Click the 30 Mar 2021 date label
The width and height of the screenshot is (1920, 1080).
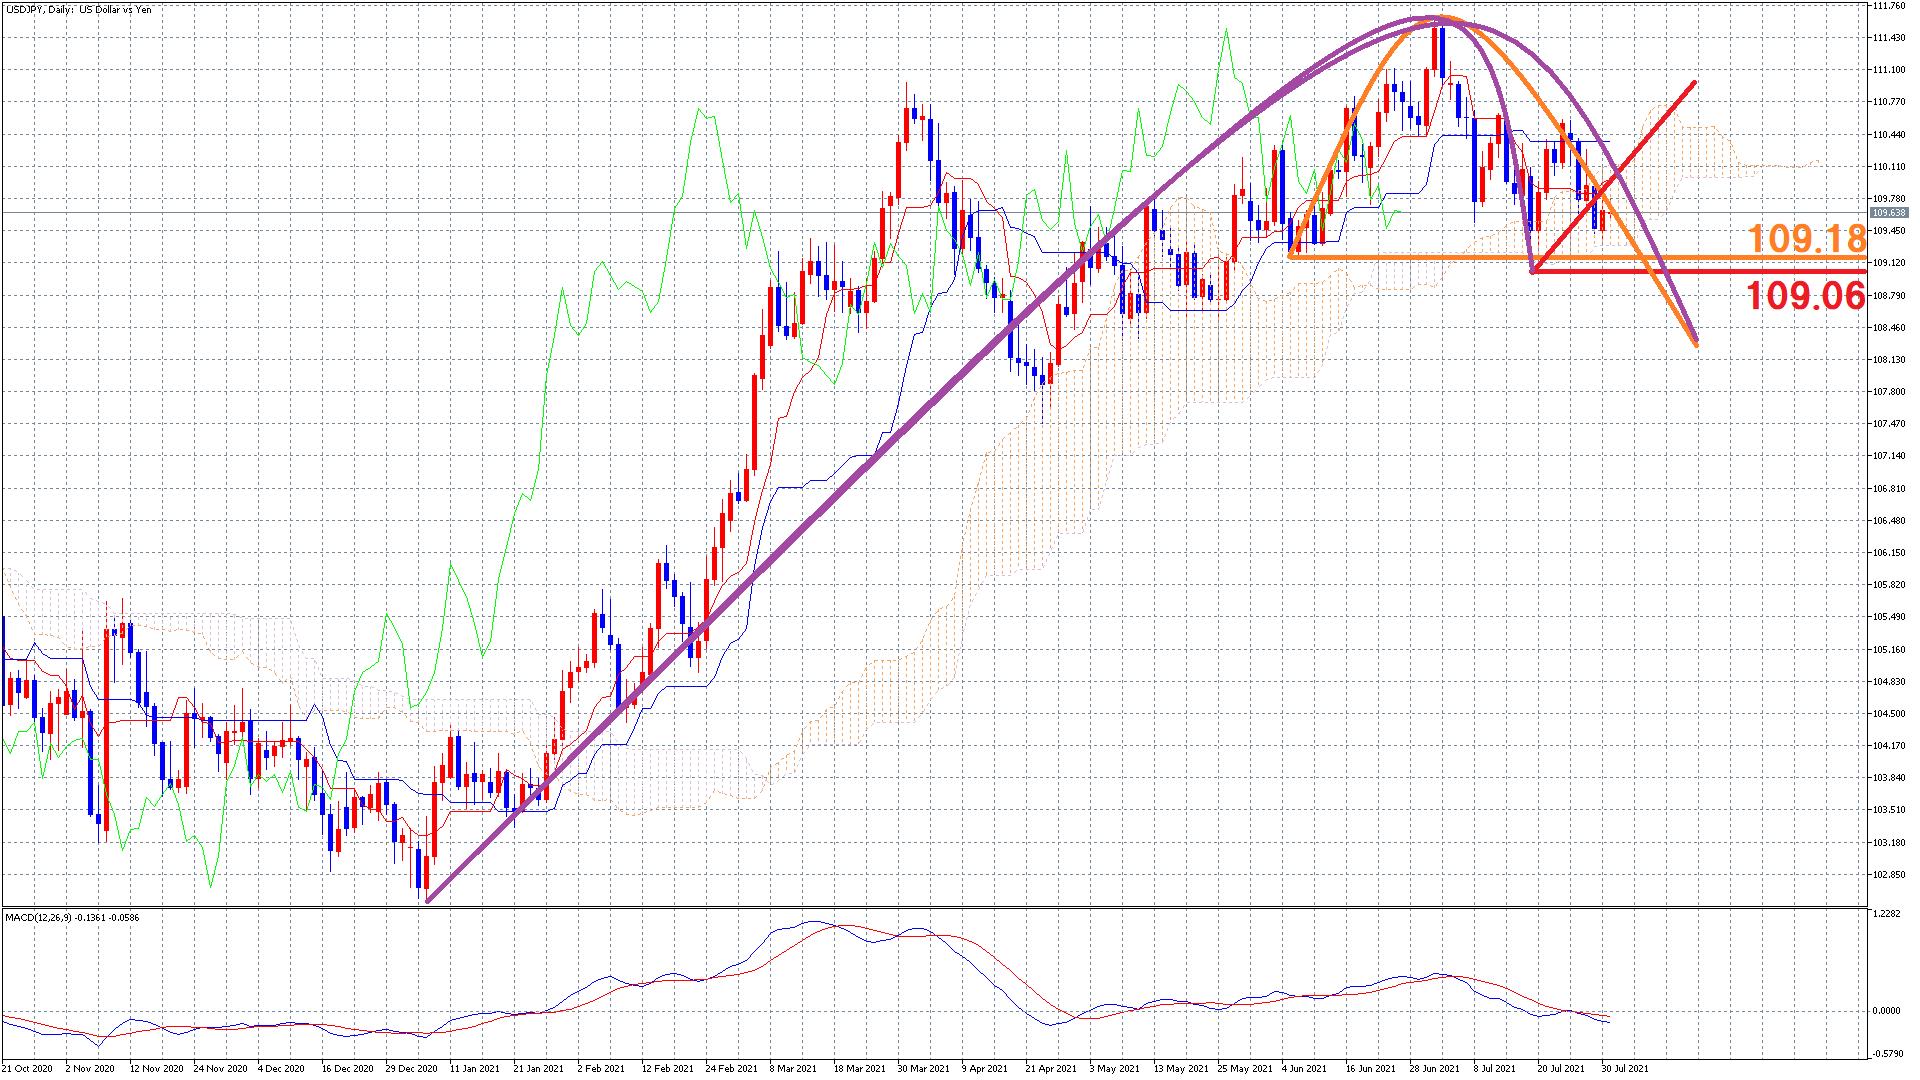tap(922, 1069)
